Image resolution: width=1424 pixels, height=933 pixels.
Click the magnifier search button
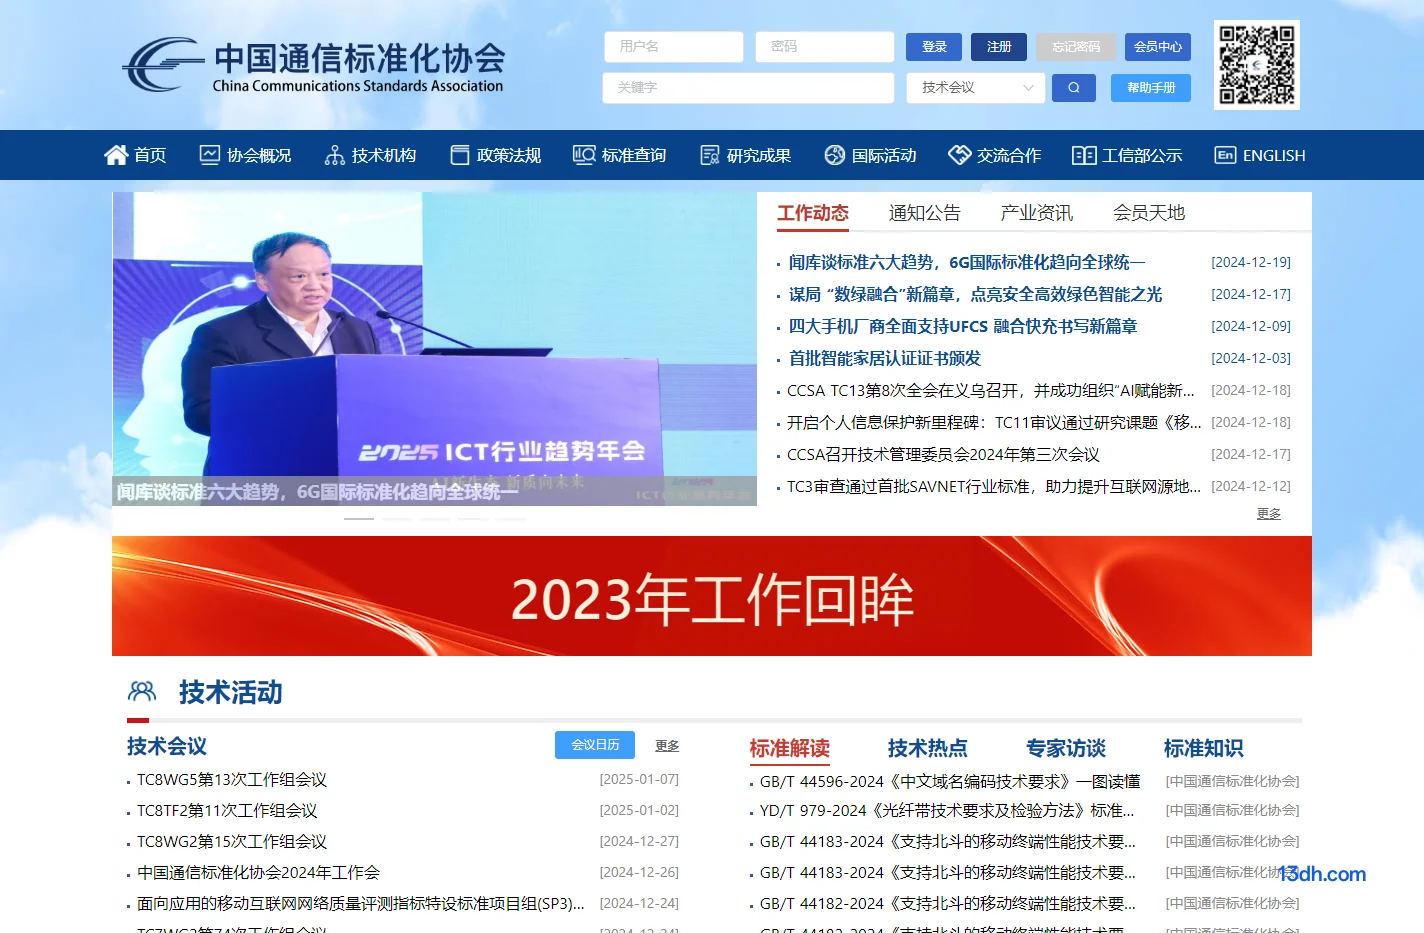[1074, 88]
